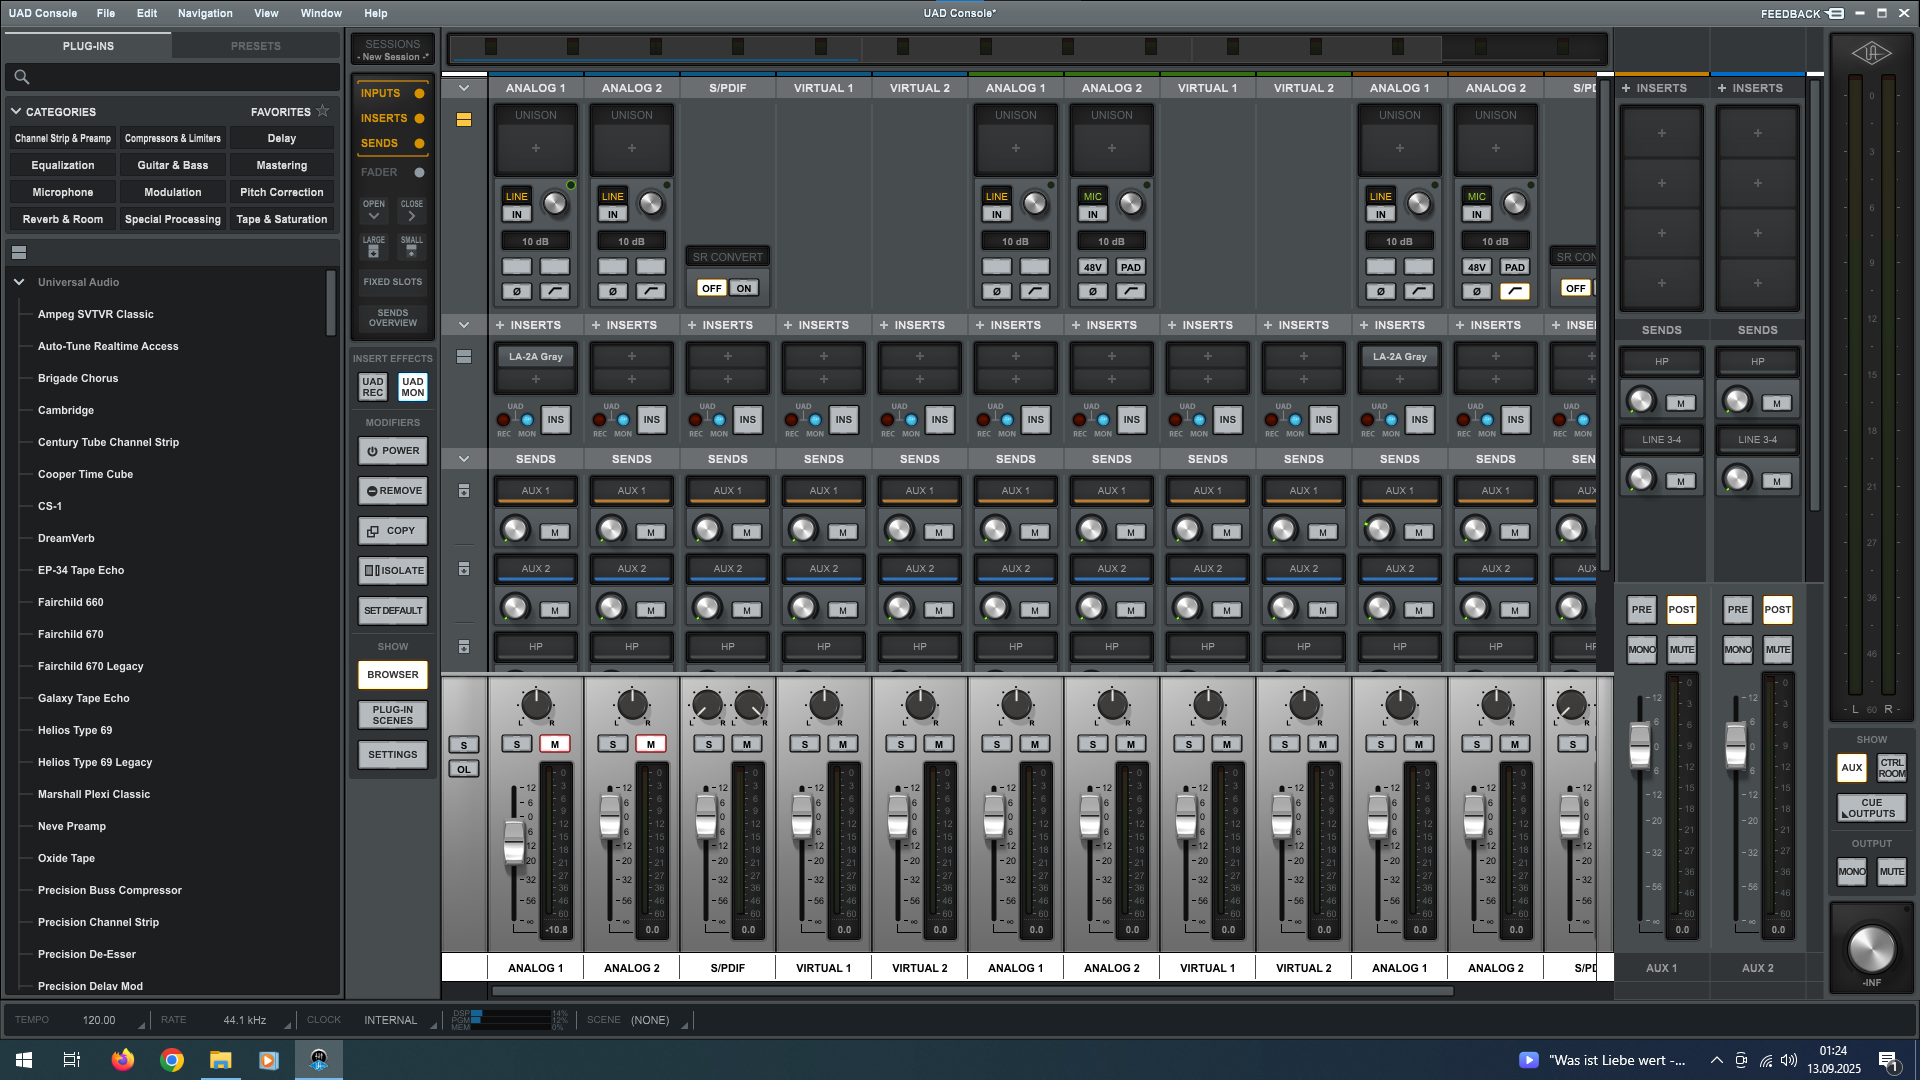Viewport: 1920px width, 1080px height.
Task: Toggle phase invert on first Analog 1
Action: pyautogui.click(x=516, y=292)
